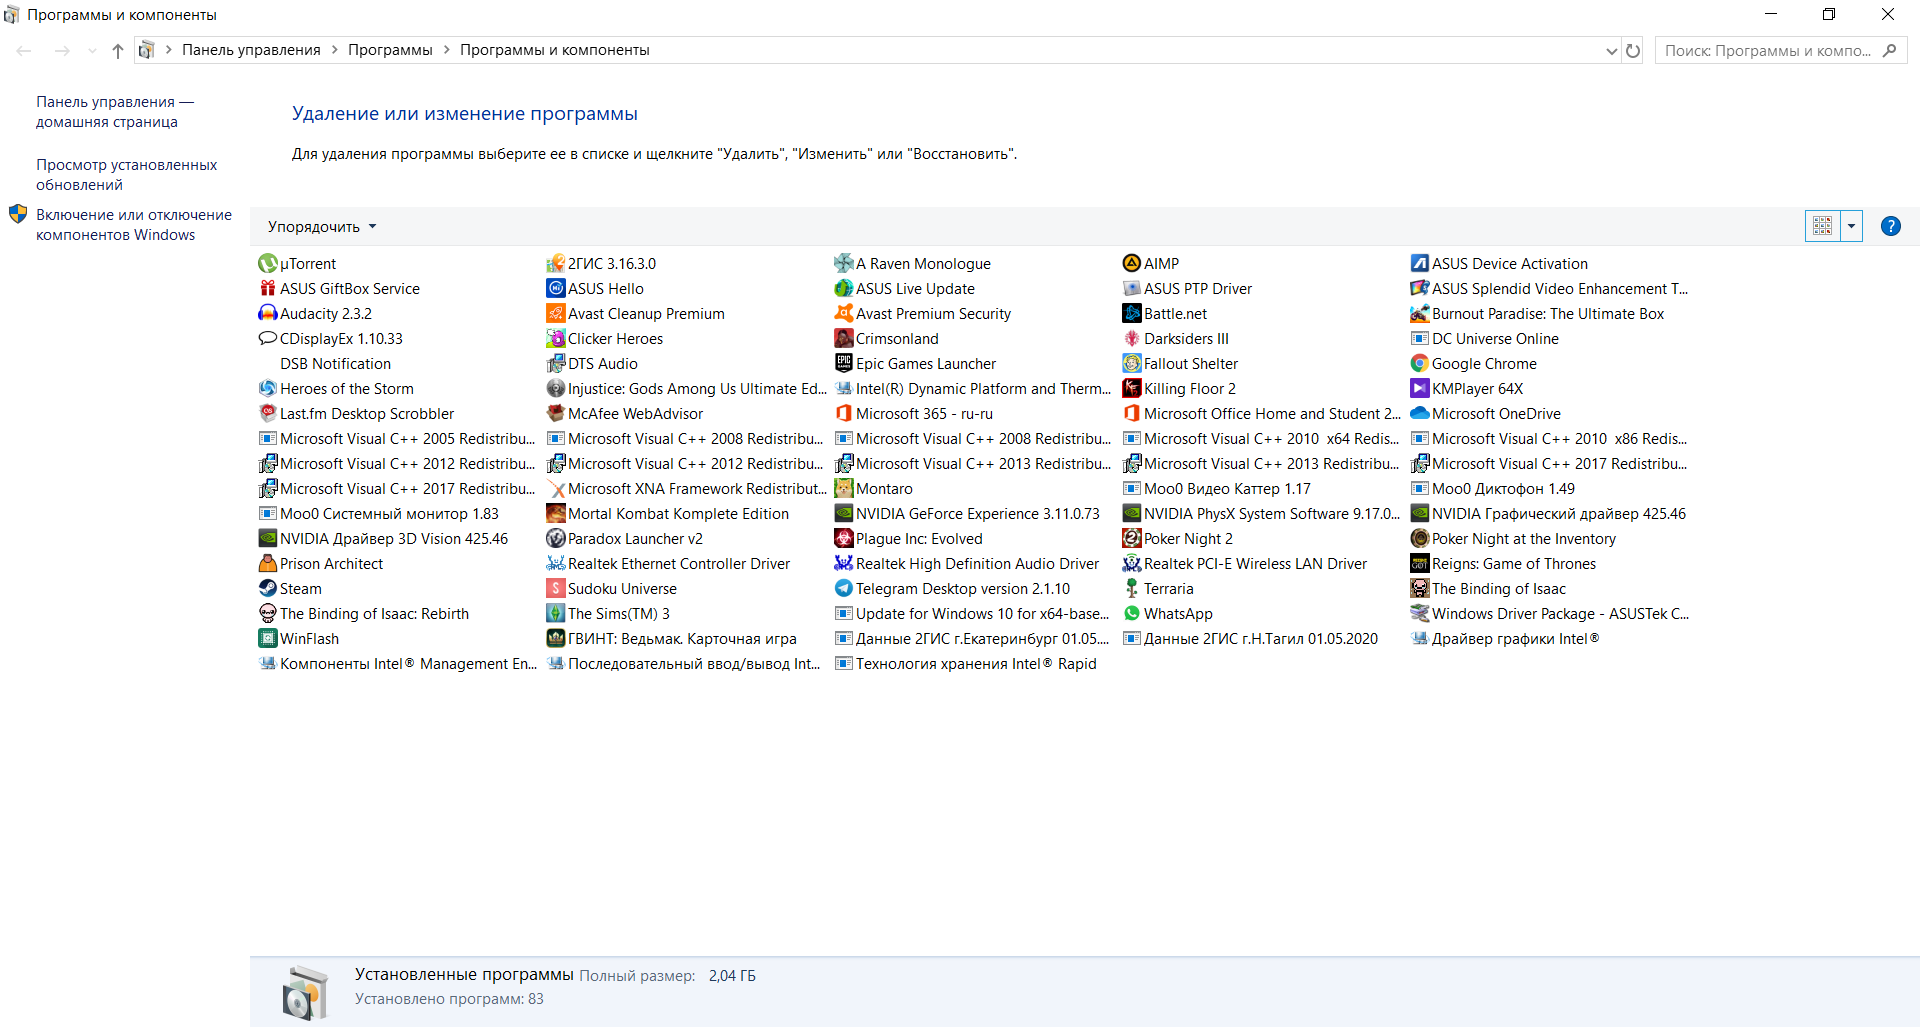
Task: Click the Battle.net icon
Action: coord(1131,314)
